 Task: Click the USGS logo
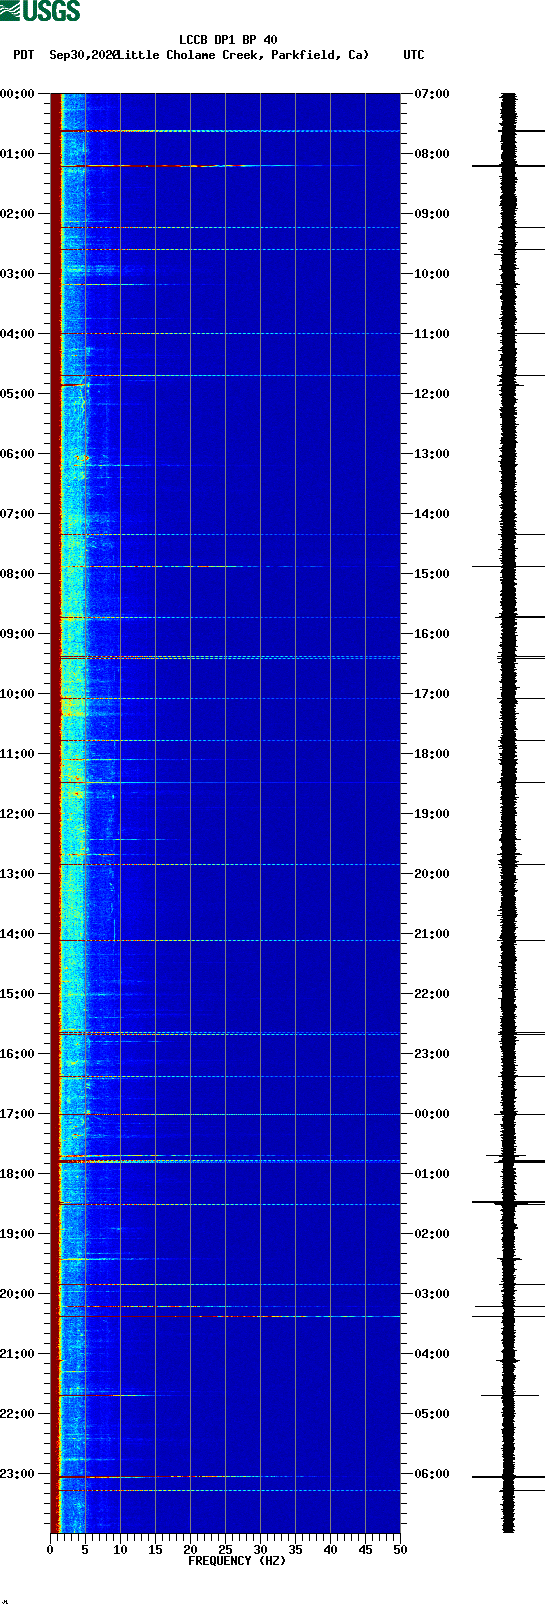click(x=40, y=11)
